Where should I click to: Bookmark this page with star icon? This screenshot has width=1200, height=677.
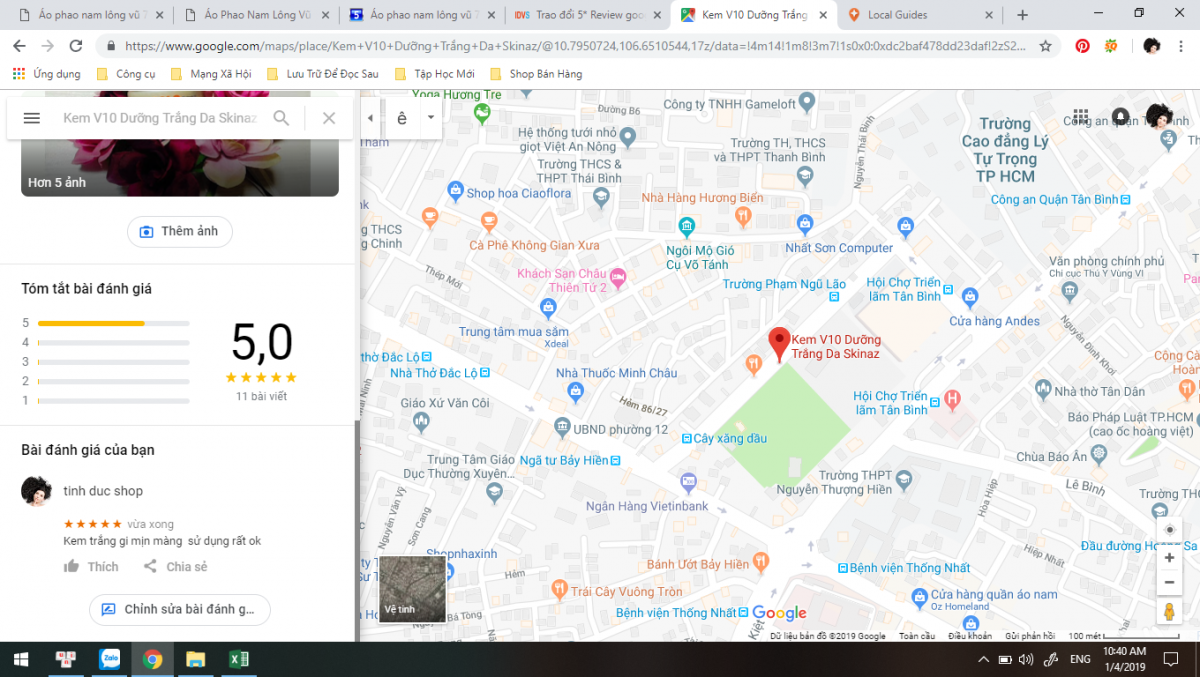pos(1046,46)
